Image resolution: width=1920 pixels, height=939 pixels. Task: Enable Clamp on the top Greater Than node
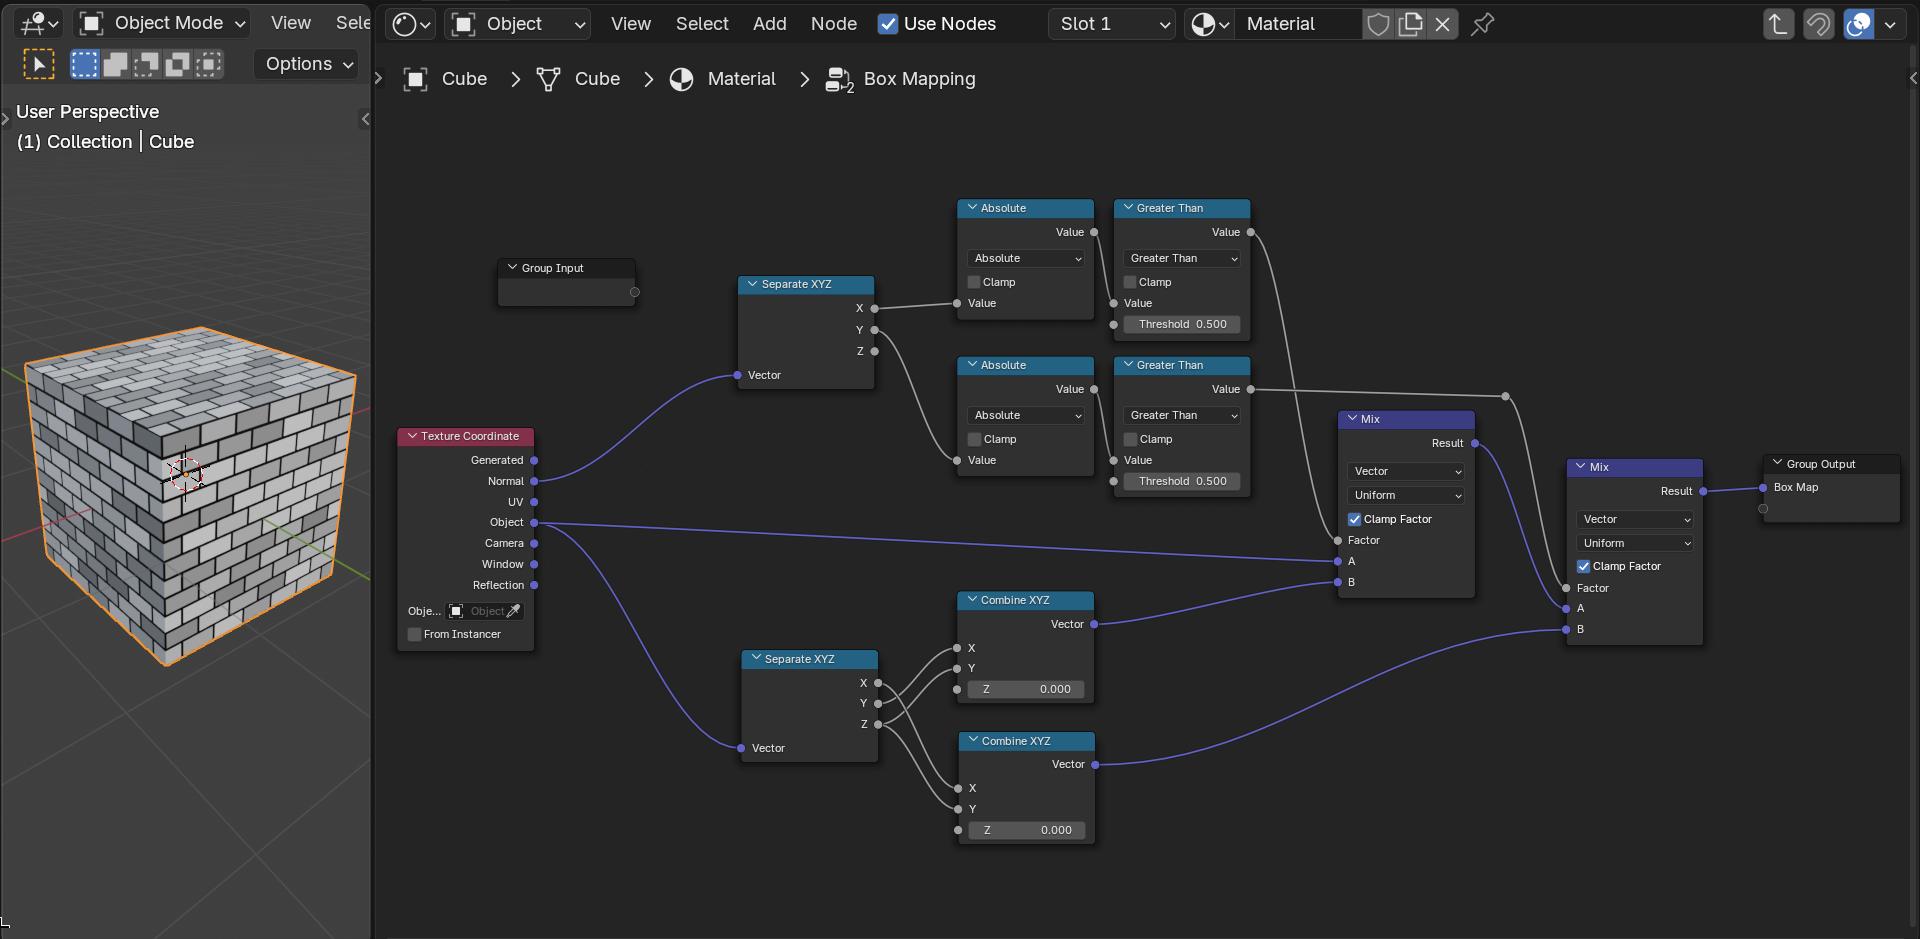(x=1130, y=282)
